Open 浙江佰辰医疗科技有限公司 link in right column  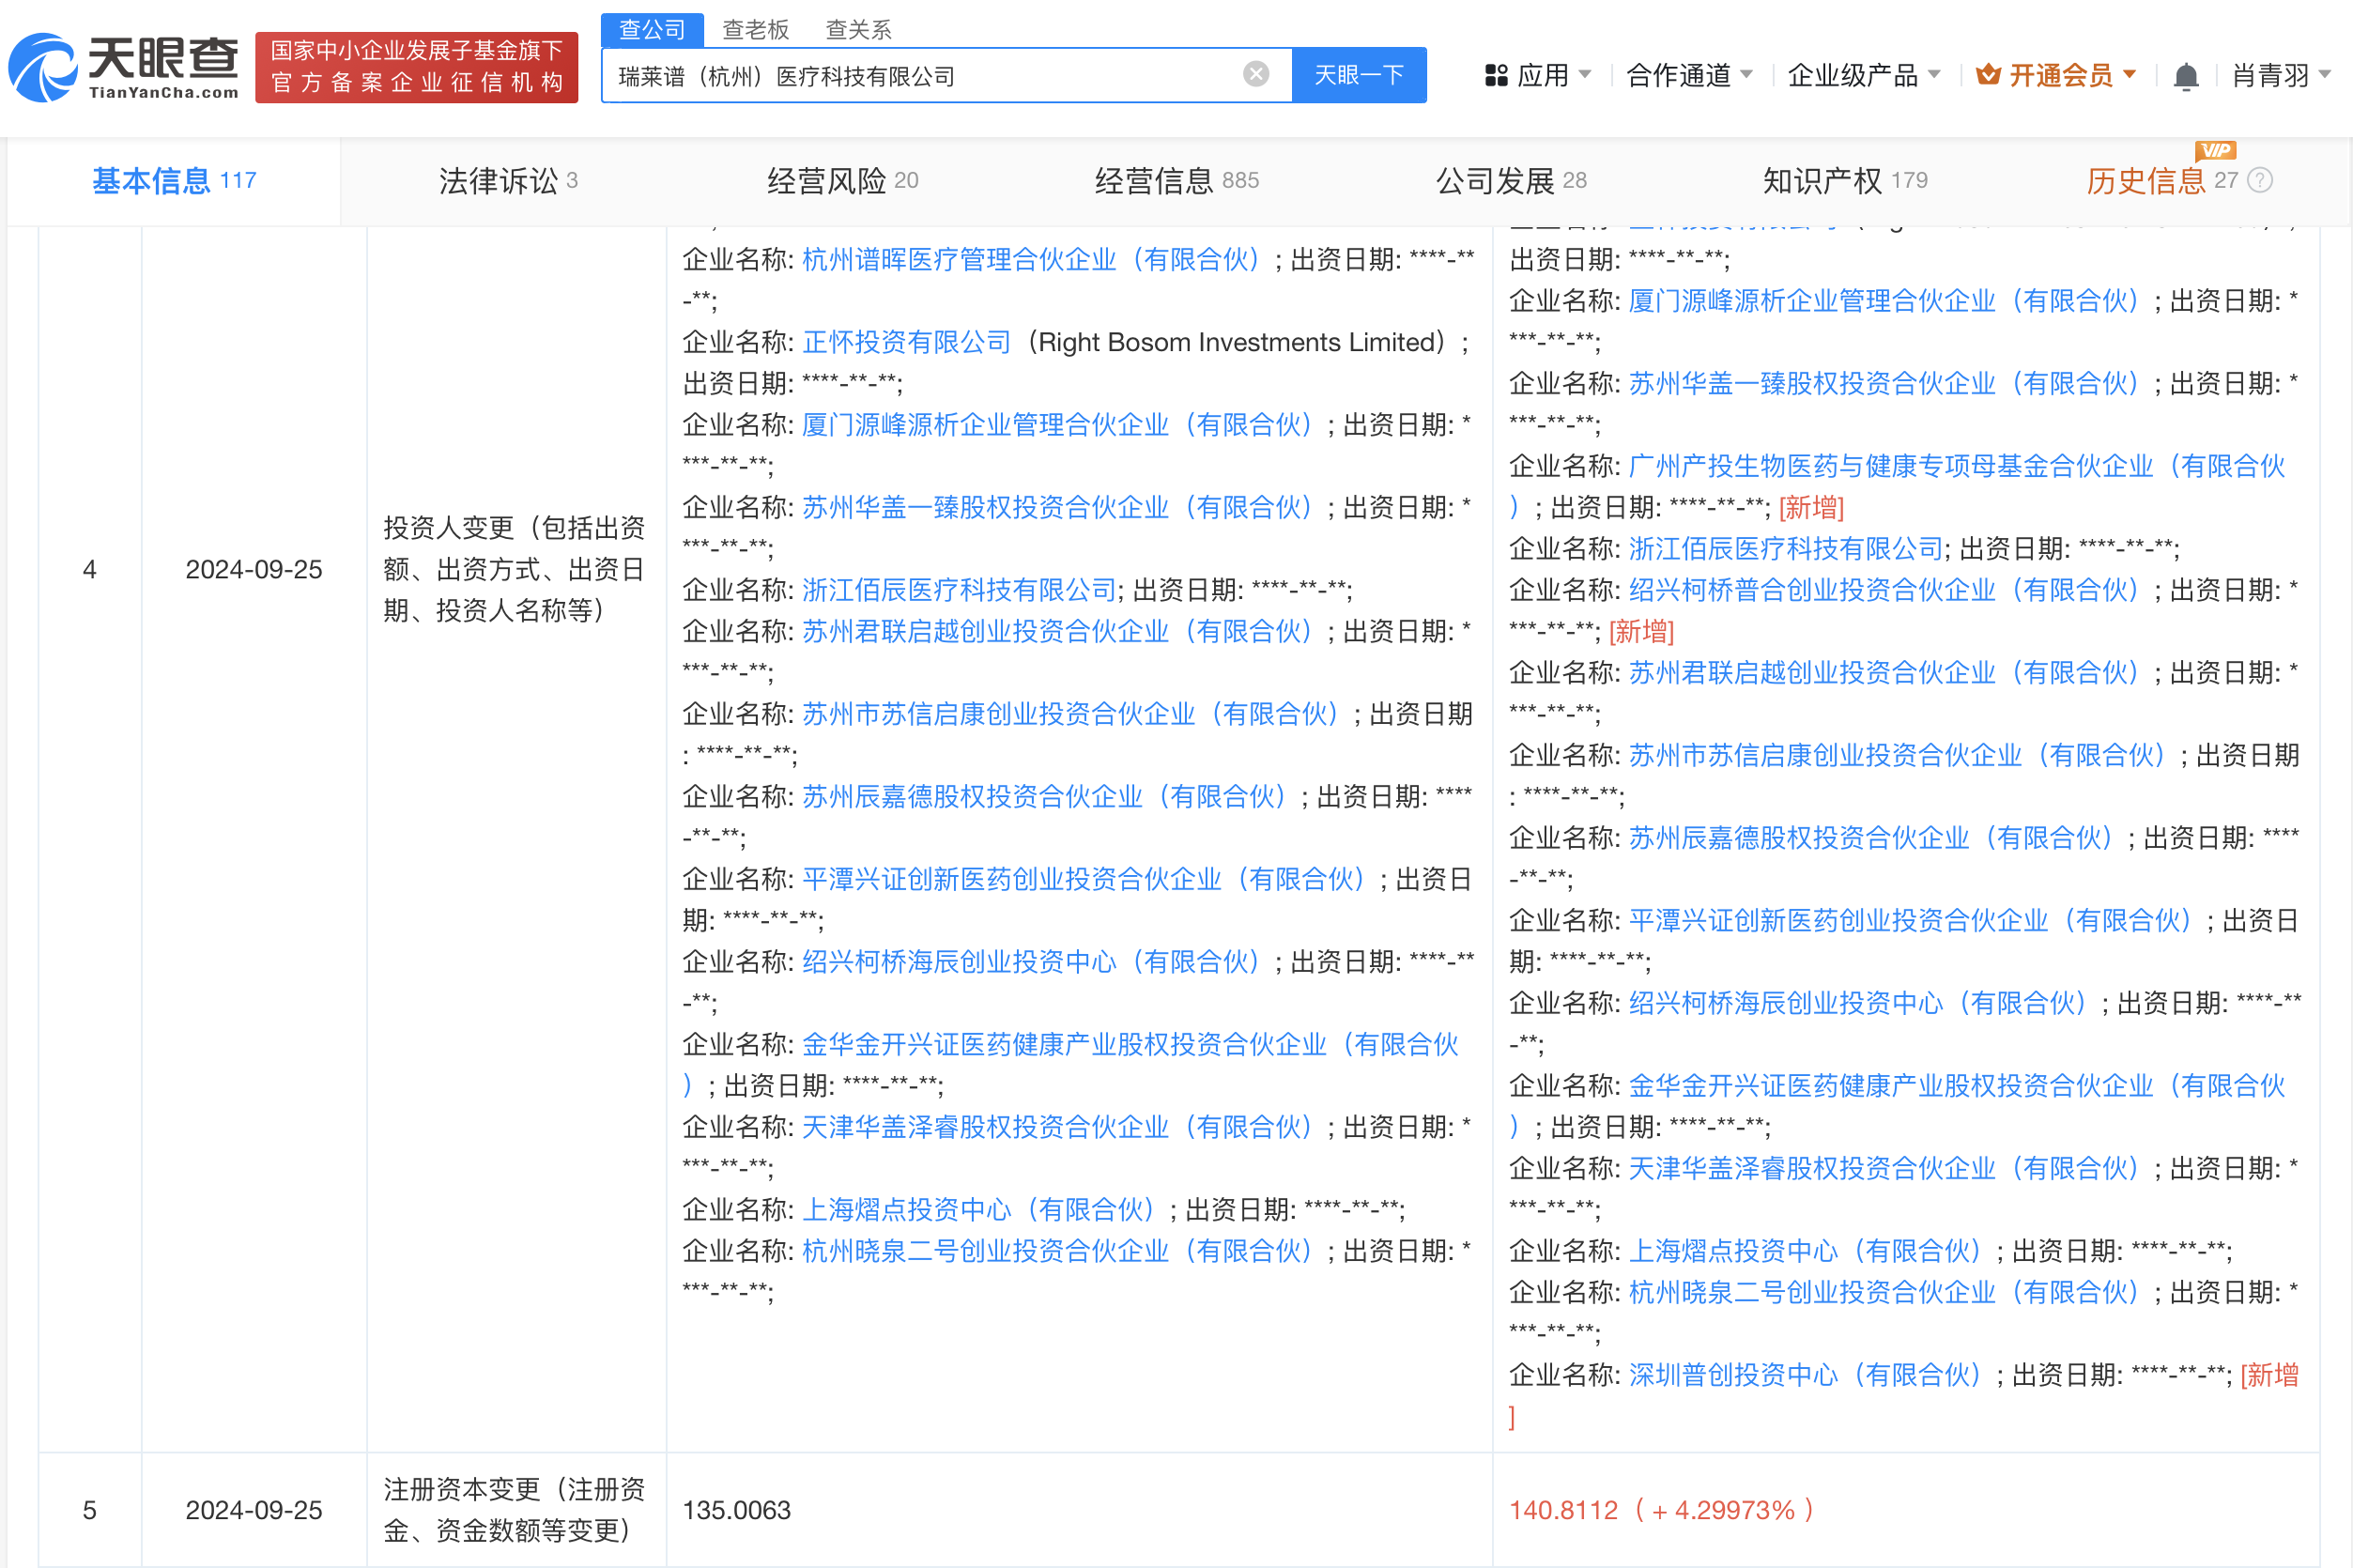pos(1785,549)
